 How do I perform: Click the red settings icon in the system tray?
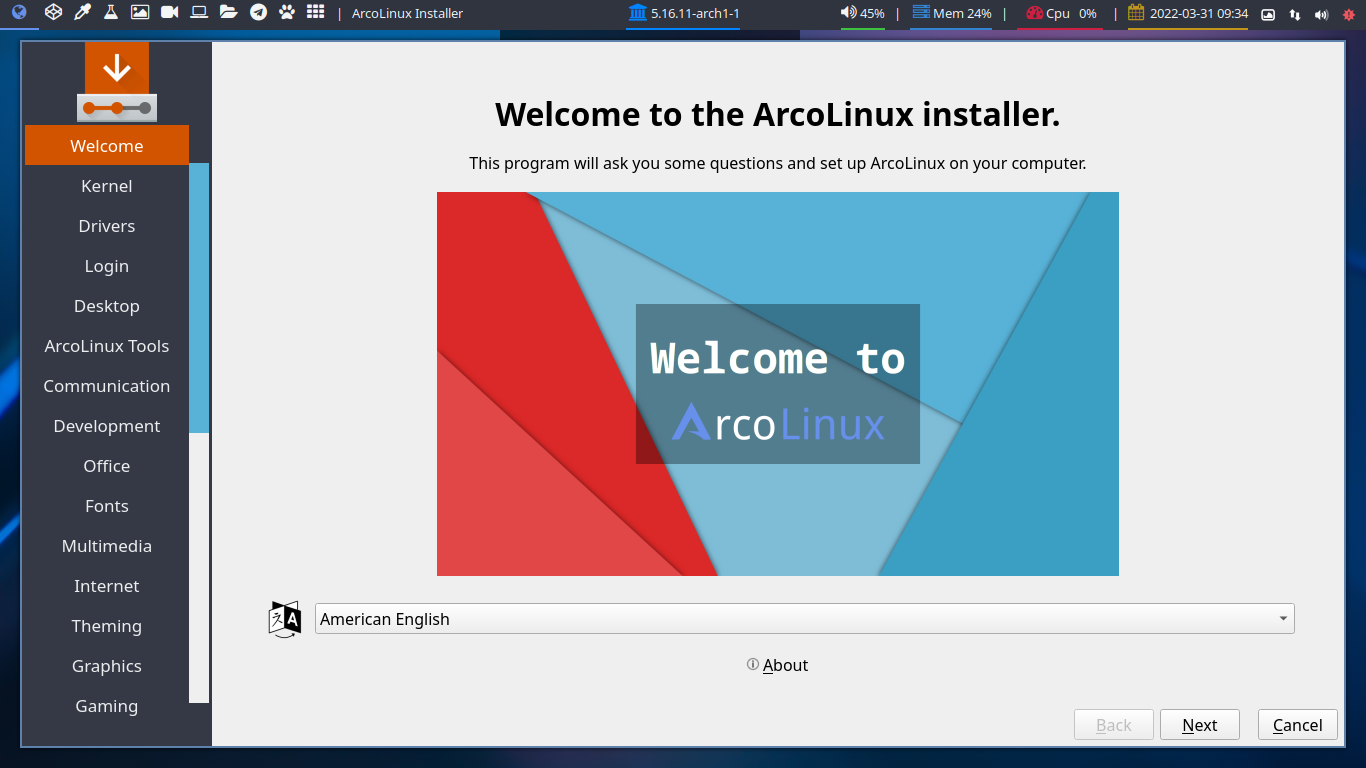click(x=1349, y=14)
